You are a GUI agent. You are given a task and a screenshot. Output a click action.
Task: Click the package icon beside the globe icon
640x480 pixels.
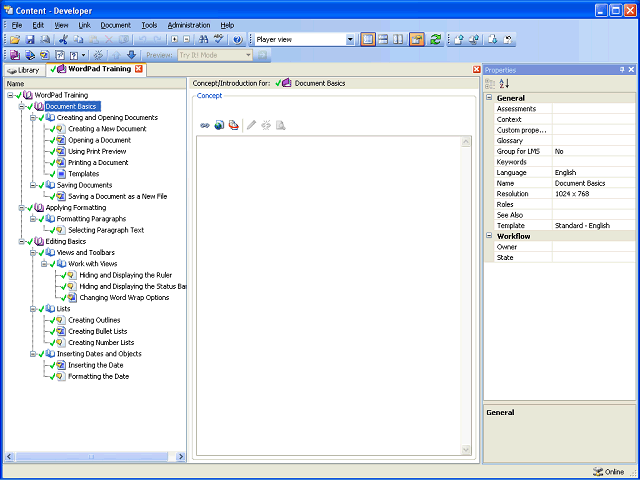tap(233, 125)
